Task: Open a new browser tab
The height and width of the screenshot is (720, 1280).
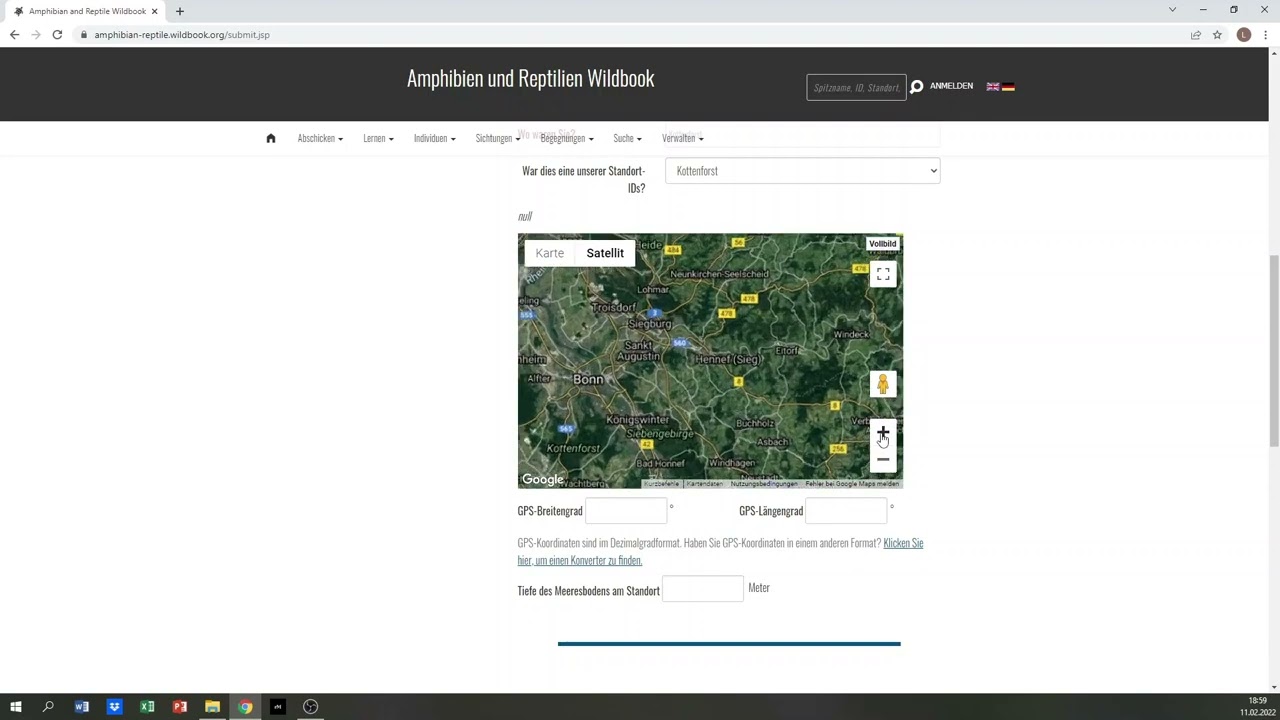Action: [180, 11]
